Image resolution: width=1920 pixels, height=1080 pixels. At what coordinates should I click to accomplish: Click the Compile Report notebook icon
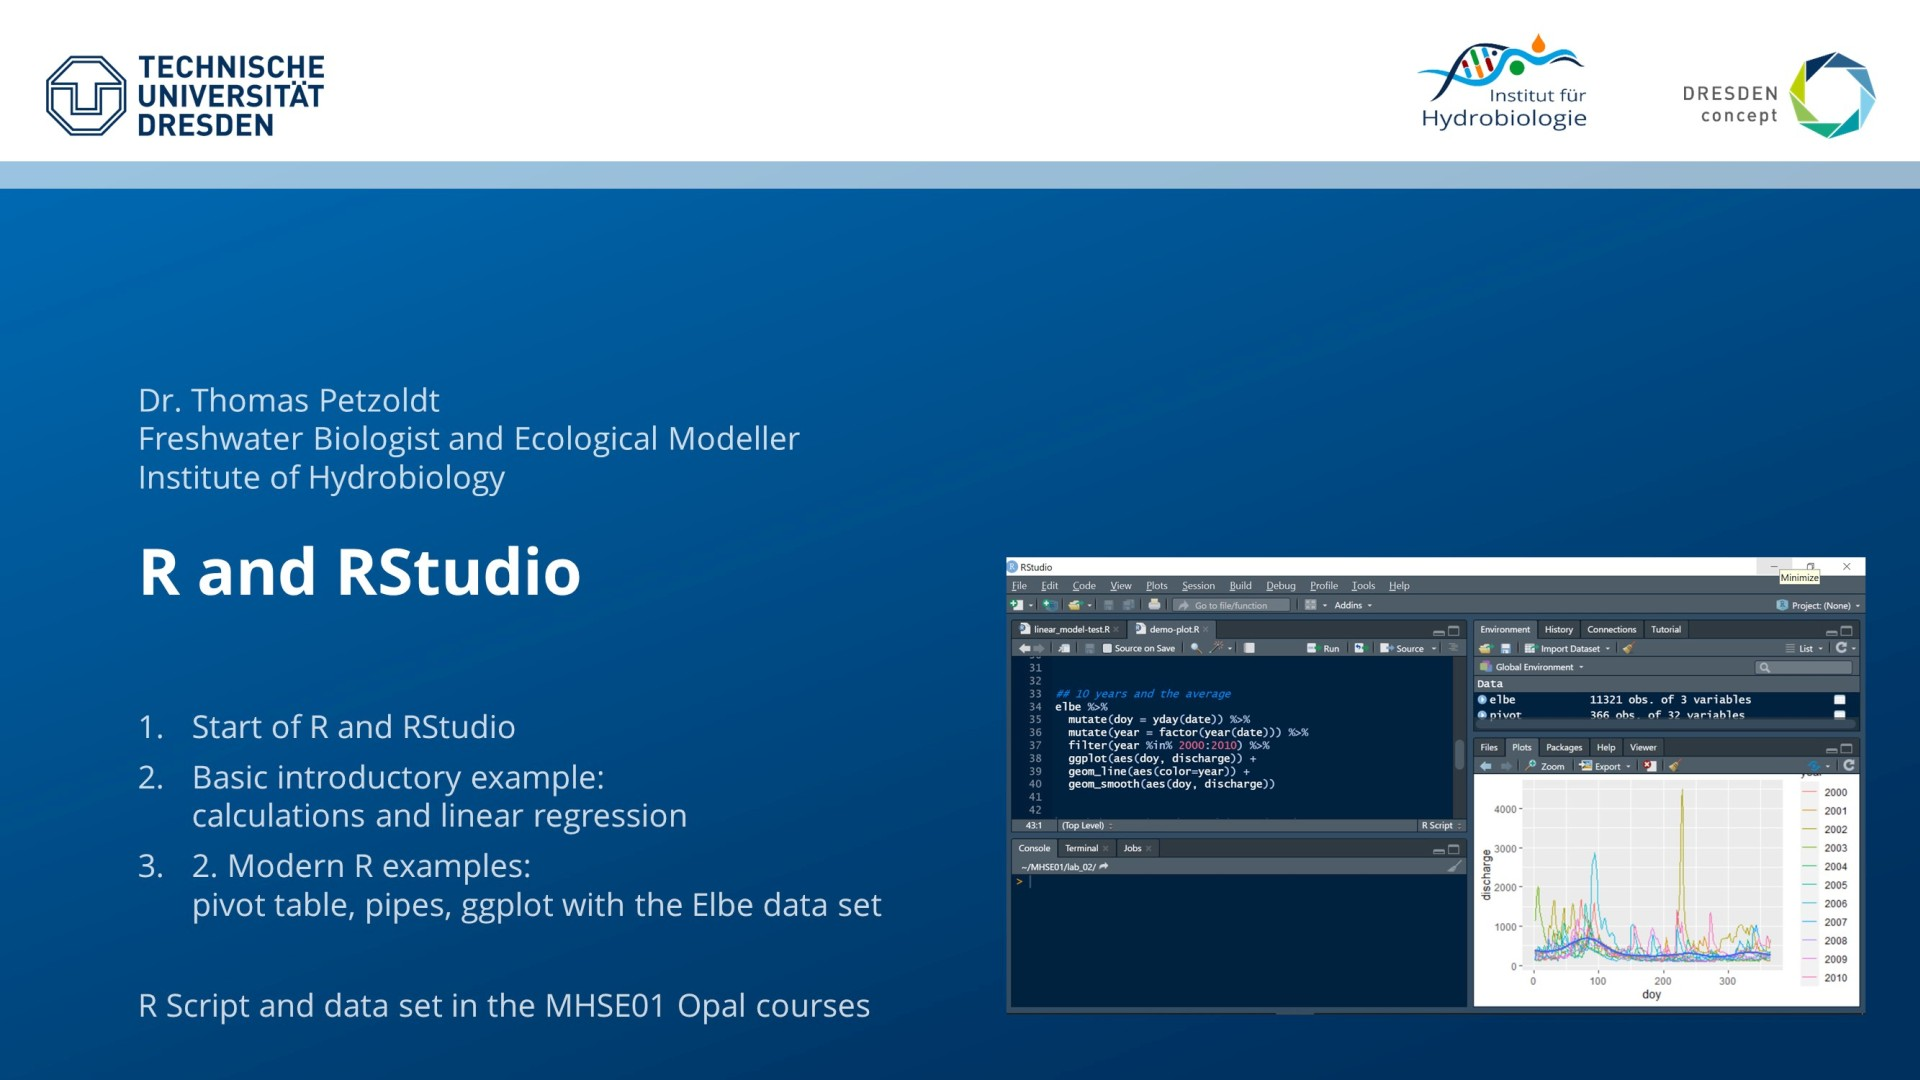tap(1249, 648)
